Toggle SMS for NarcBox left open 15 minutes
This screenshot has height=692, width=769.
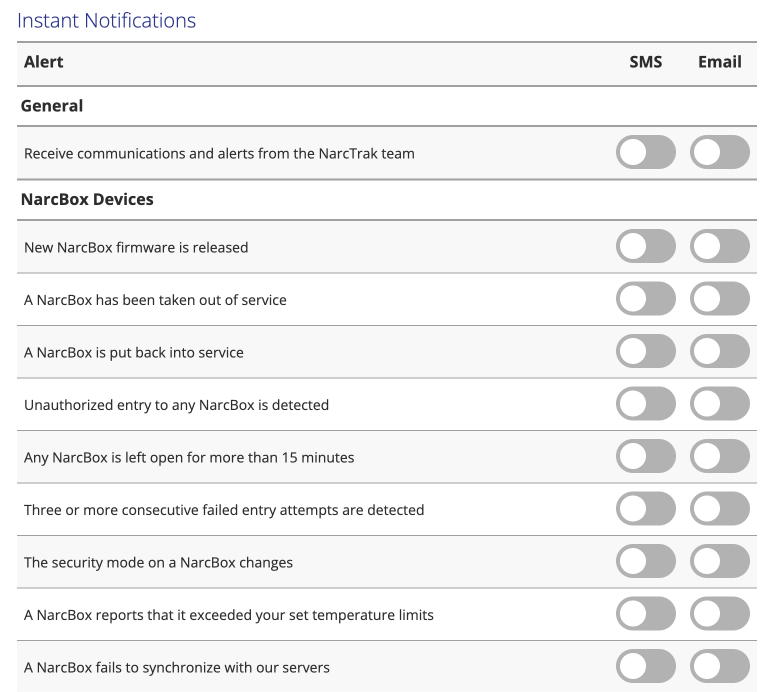point(646,457)
